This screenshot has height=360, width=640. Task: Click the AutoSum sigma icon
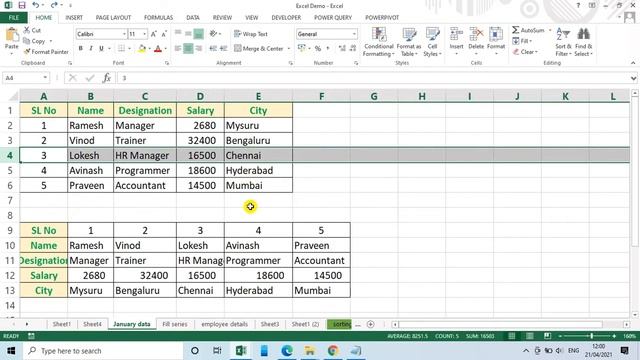[516, 30]
